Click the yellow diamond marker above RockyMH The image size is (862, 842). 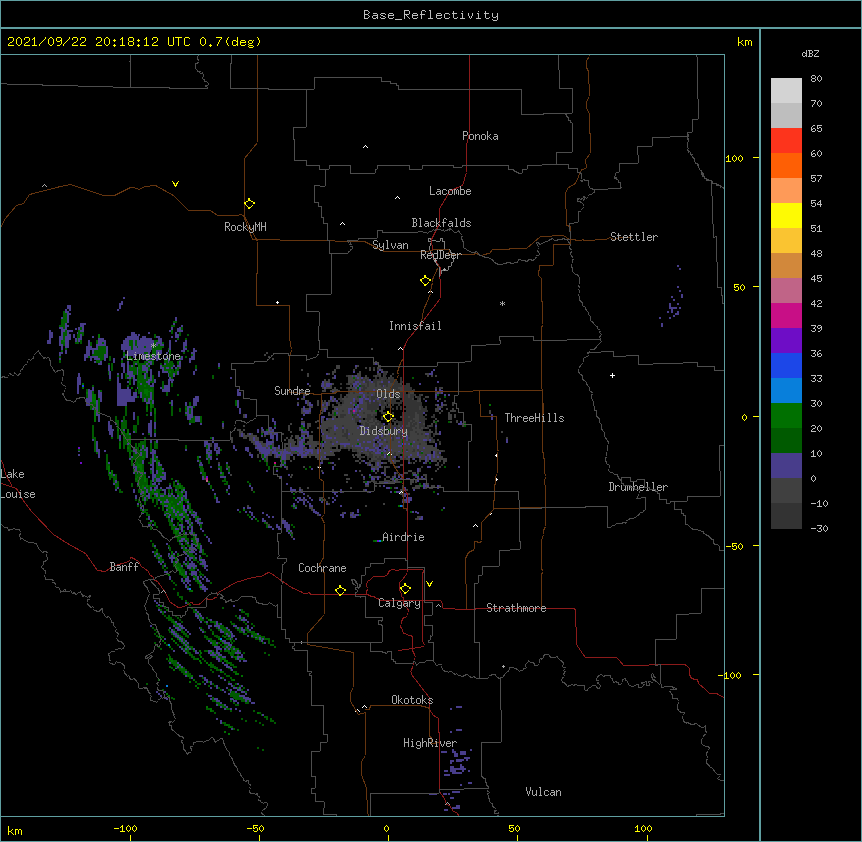249,204
